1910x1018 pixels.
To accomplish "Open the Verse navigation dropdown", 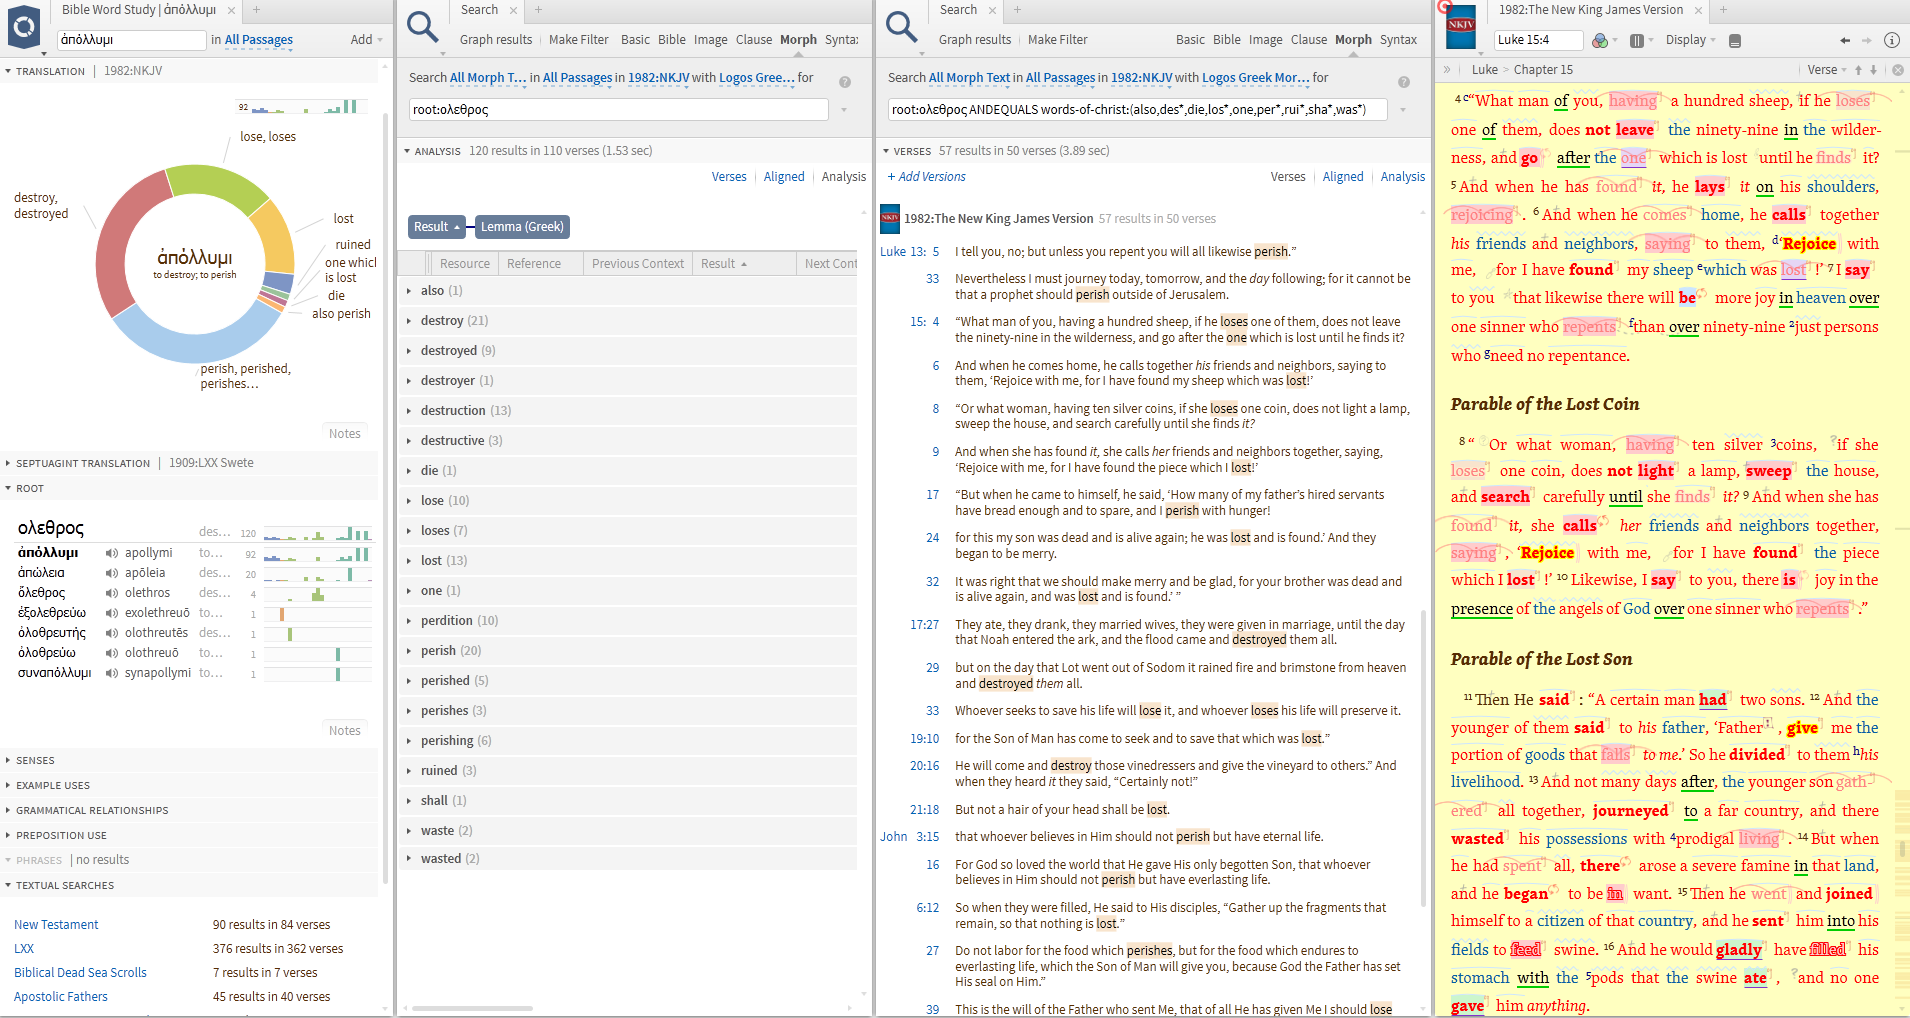I will click(x=1827, y=70).
